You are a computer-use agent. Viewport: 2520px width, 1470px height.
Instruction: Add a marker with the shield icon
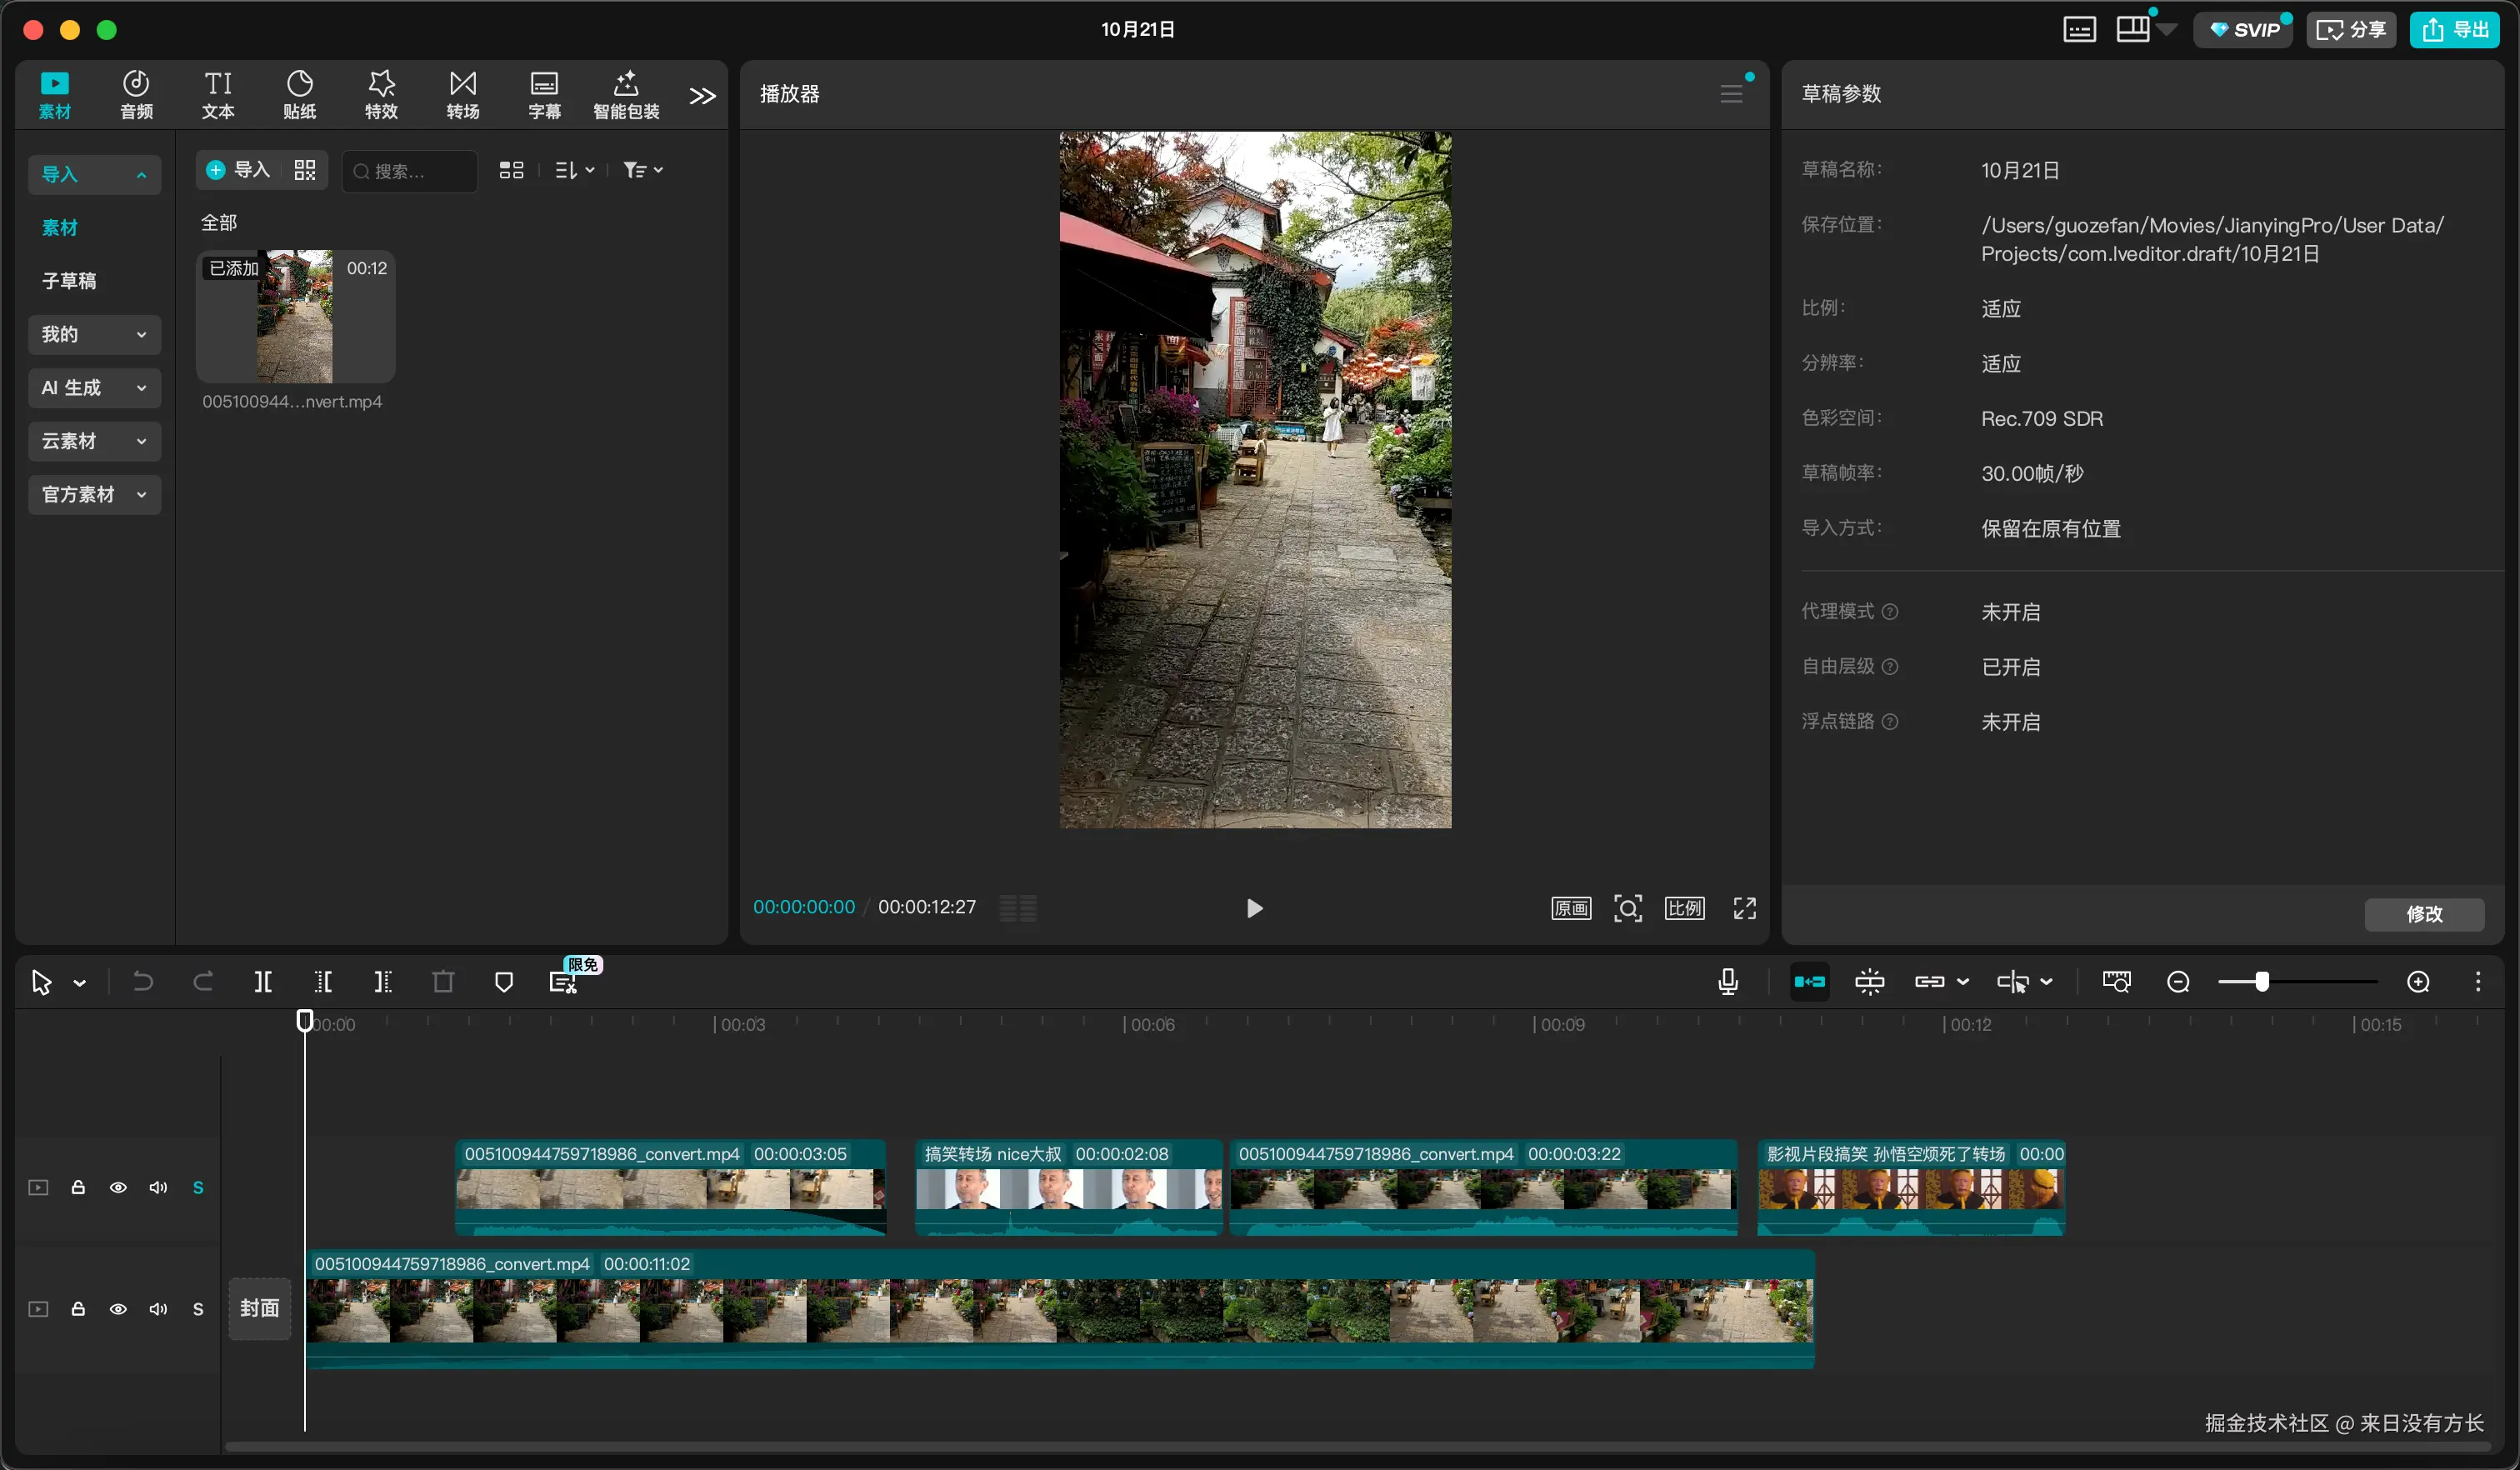(504, 982)
